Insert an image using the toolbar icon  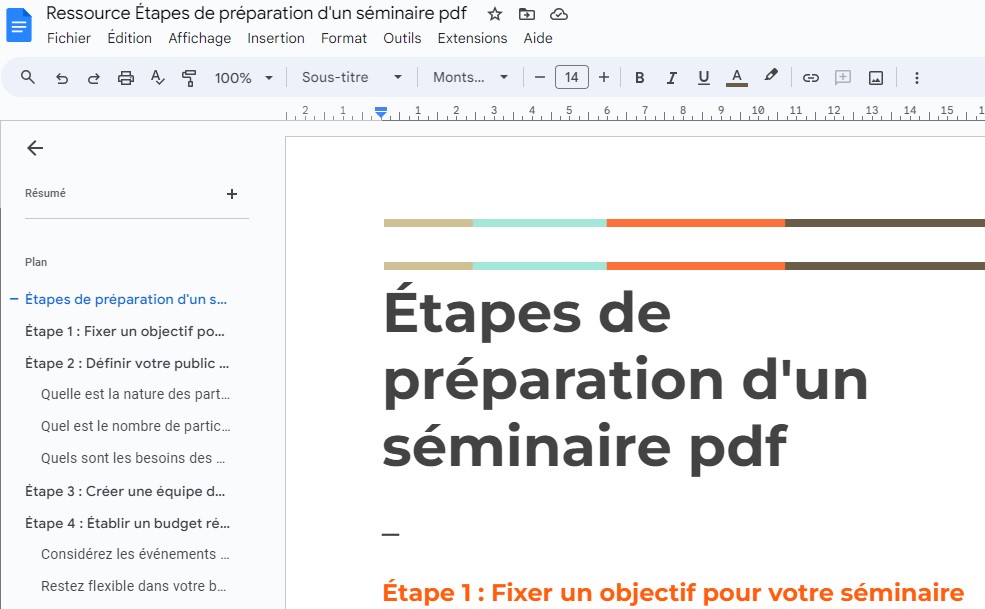(x=875, y=77)
